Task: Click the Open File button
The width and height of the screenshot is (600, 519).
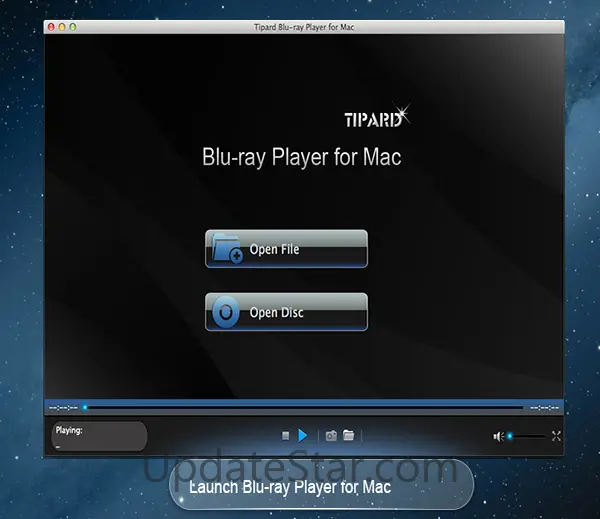Action: click(286, 249)
